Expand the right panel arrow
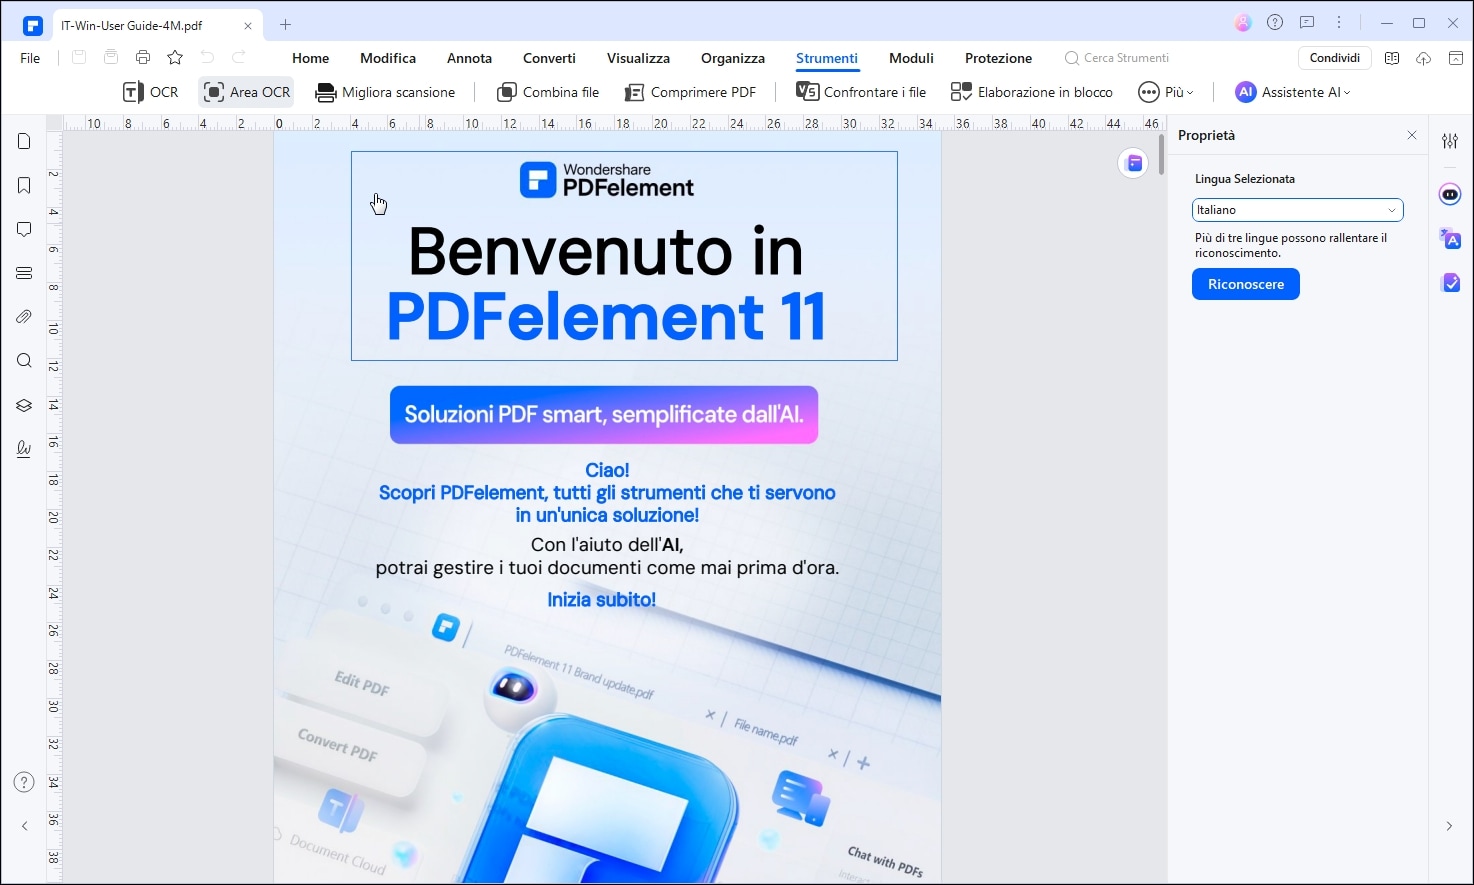The height and width of the screenshot is (885, 1474). pos(1449,826)
